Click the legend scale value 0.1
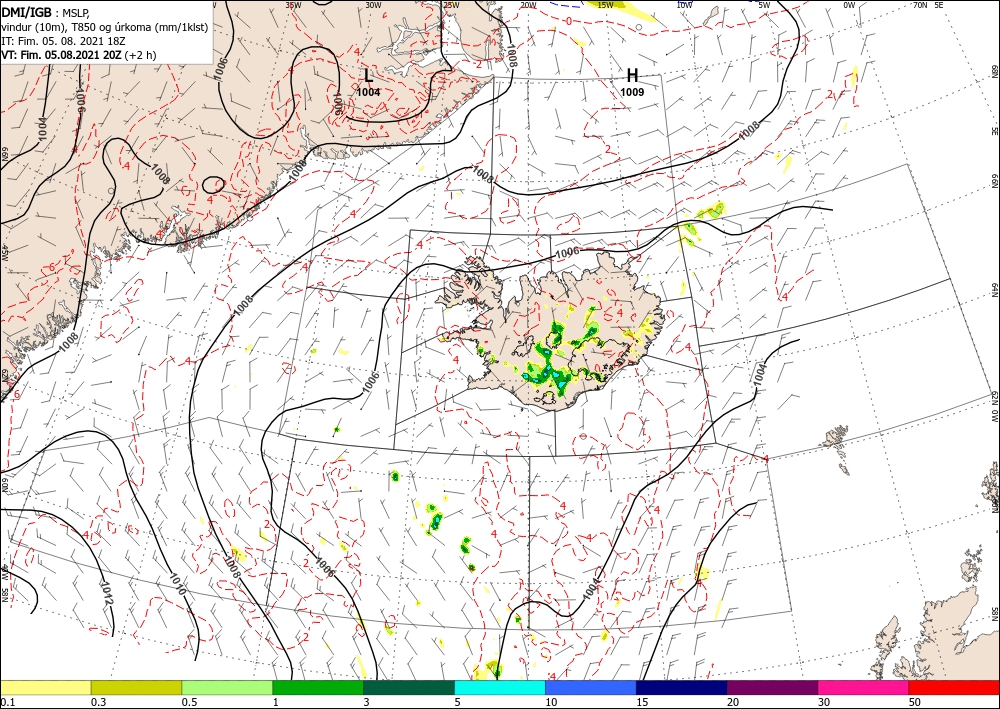 [x=7, y=702]
